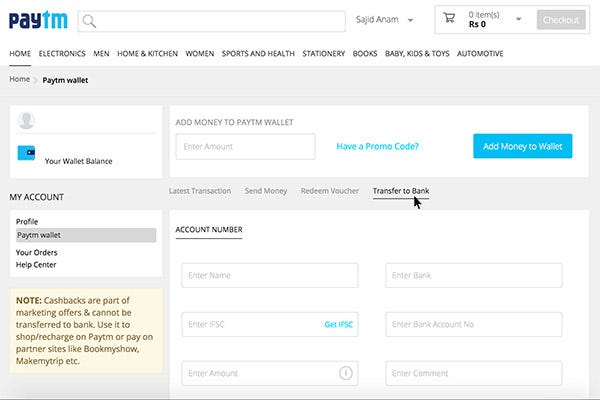Expand the cart items dropdown arrow
The height and width of the screenshot is (400, 600).
click(518, 19)
